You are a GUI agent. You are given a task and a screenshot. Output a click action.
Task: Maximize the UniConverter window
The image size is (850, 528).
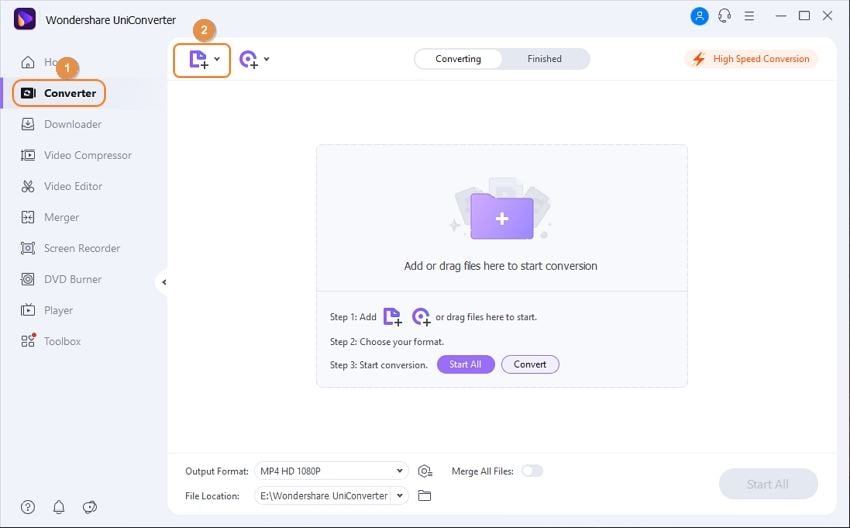point(804,16)
